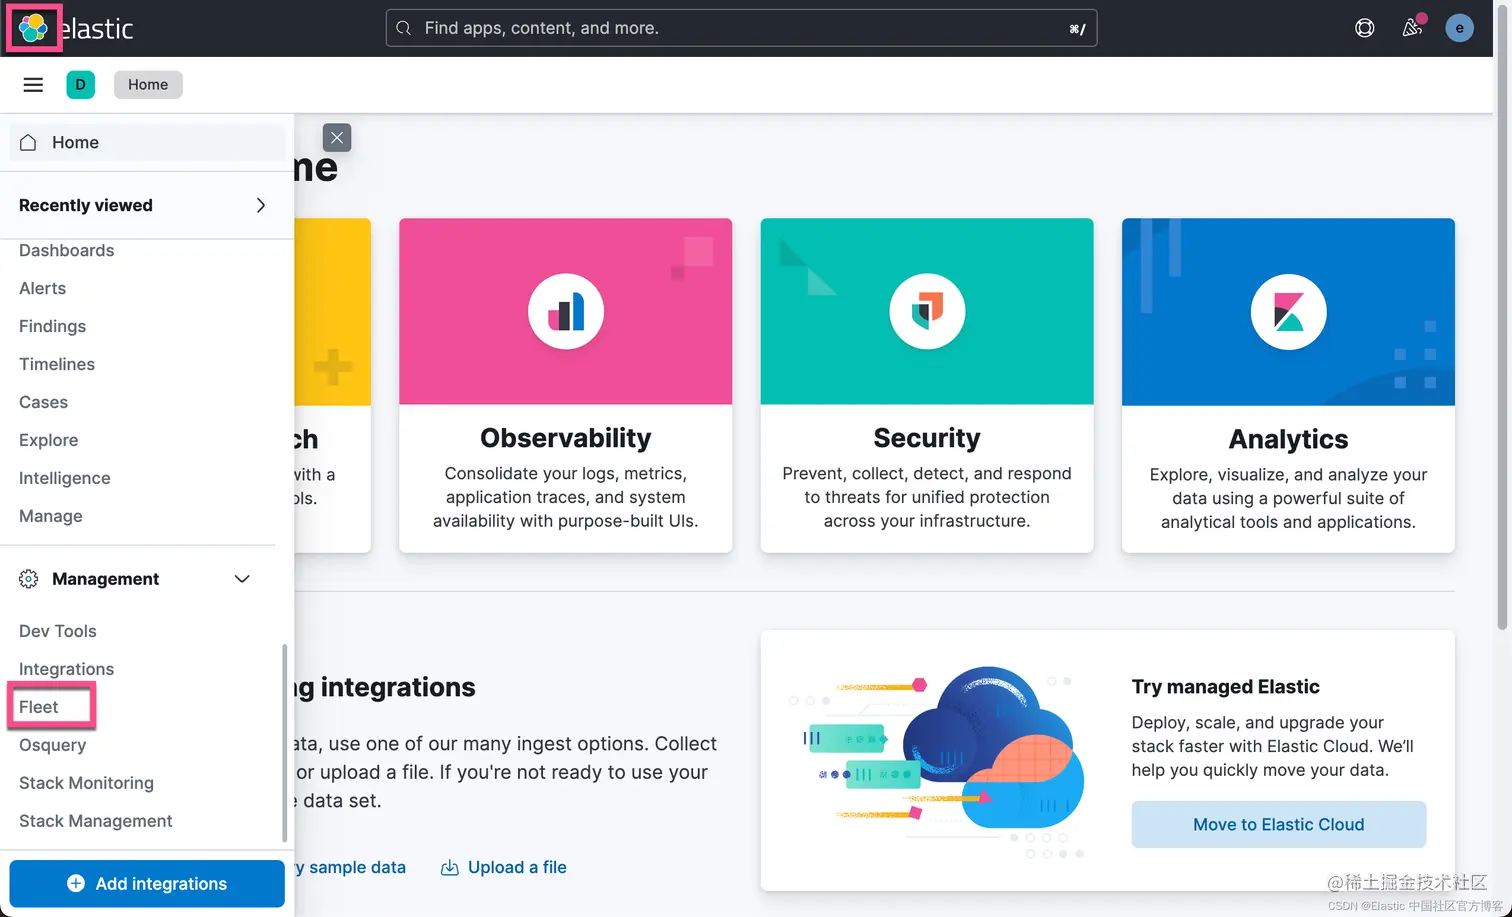Open Dashboards from the sidebar

(x=66, y=250)
